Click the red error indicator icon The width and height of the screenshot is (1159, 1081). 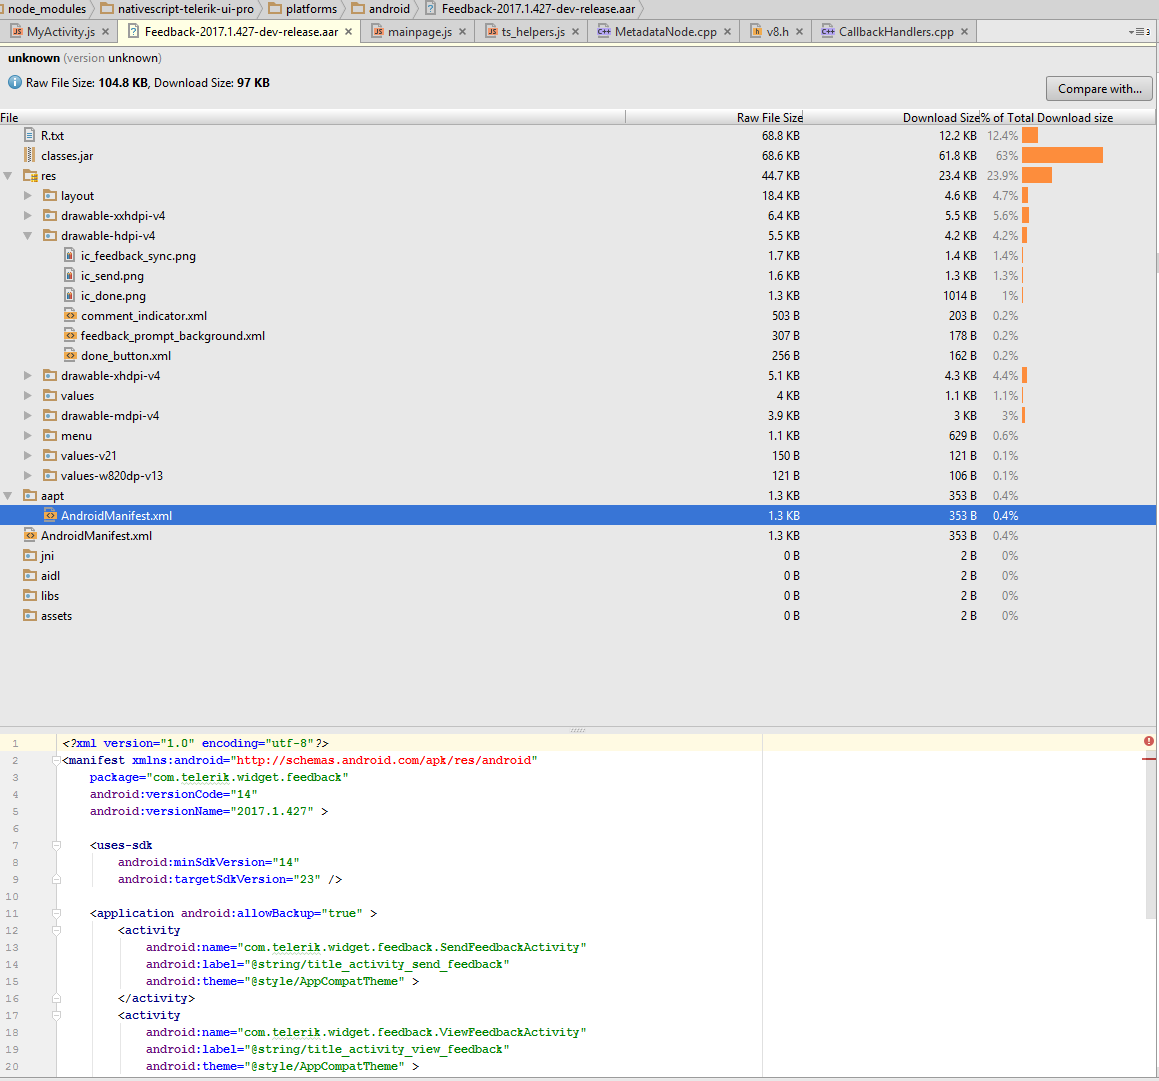click(1149, 741)
